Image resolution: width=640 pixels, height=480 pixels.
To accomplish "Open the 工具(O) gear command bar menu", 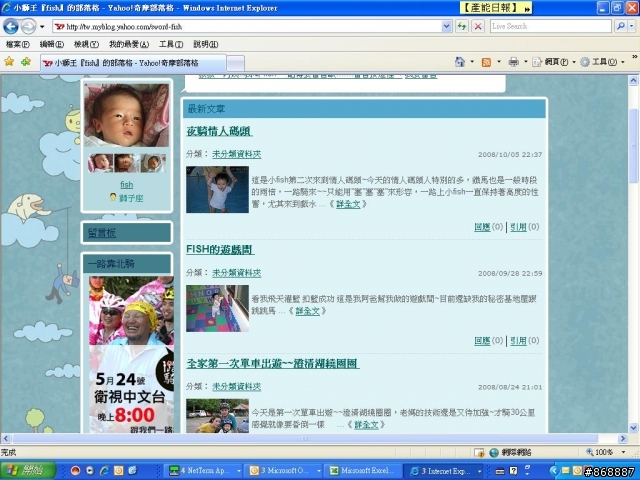I will tap(602, 62).
